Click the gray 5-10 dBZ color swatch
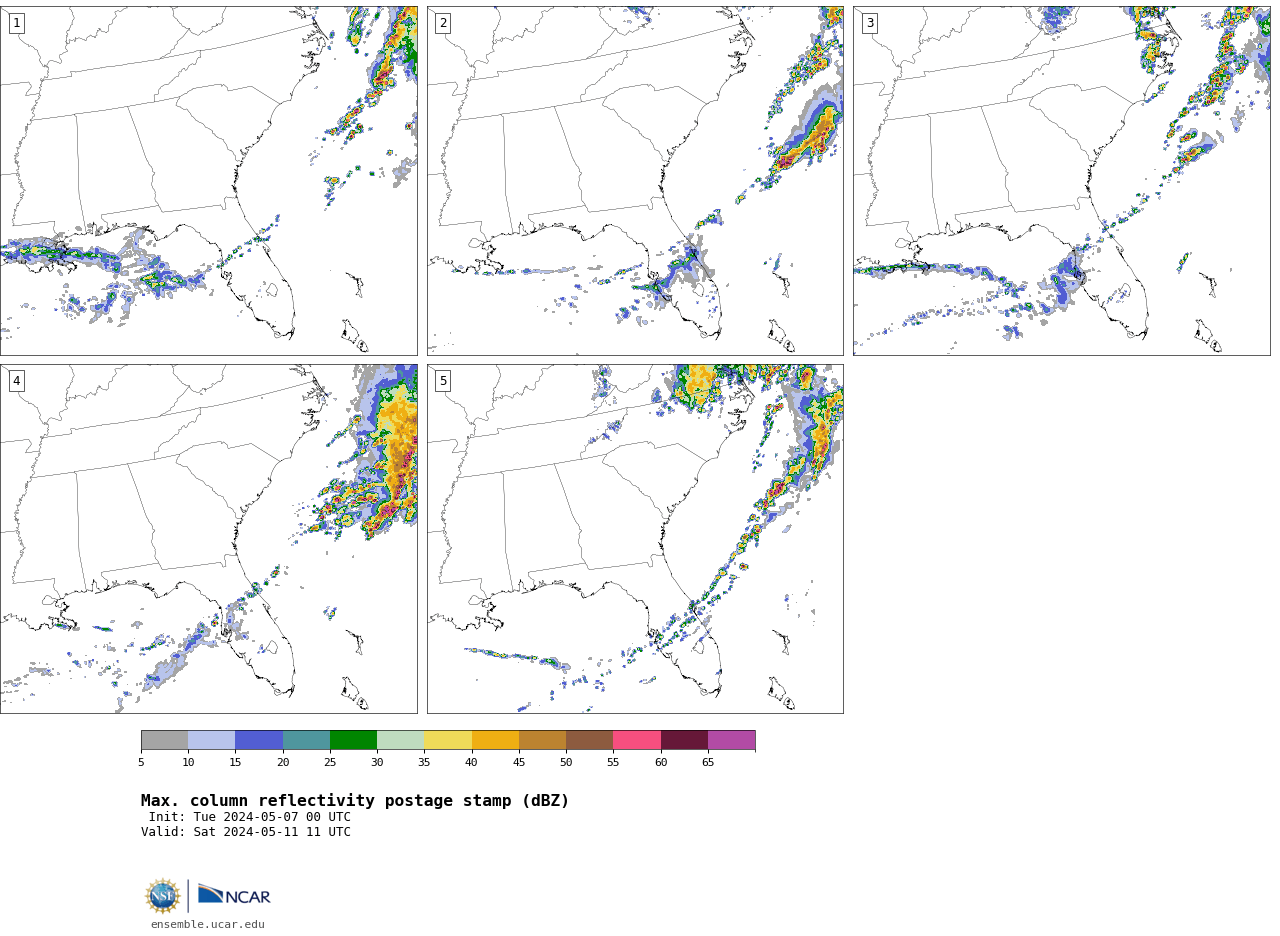Viewport: 1280px width, 936px height. pos(164,740)
